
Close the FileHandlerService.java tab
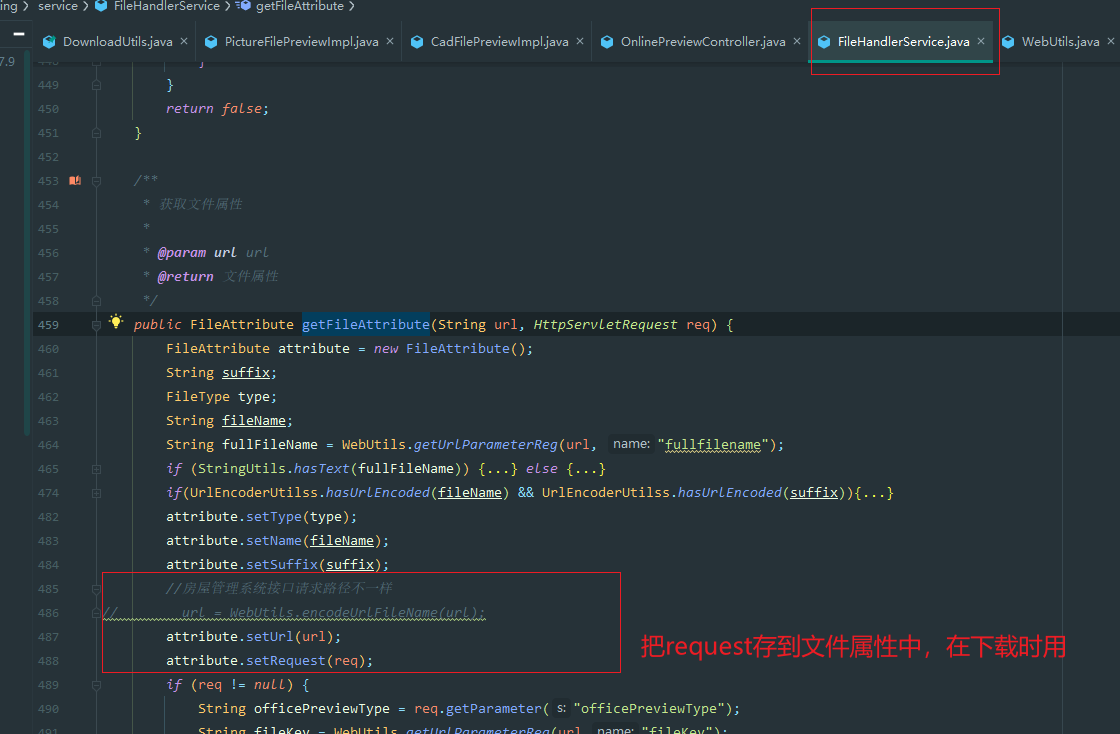pyautogui.click(x=981, y=42)
